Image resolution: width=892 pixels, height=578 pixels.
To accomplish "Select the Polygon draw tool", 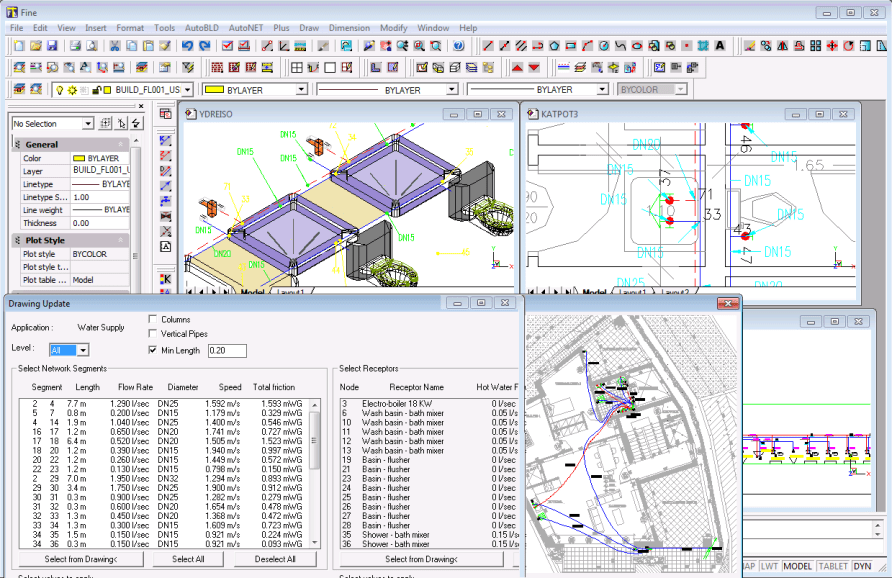I will 553,46.
